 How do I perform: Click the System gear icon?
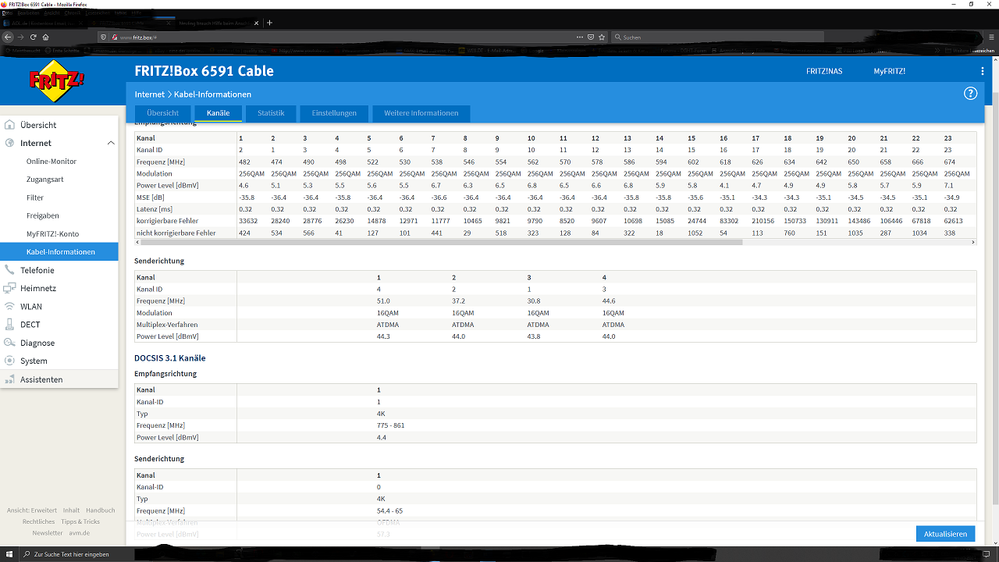[x=10, y=361]
